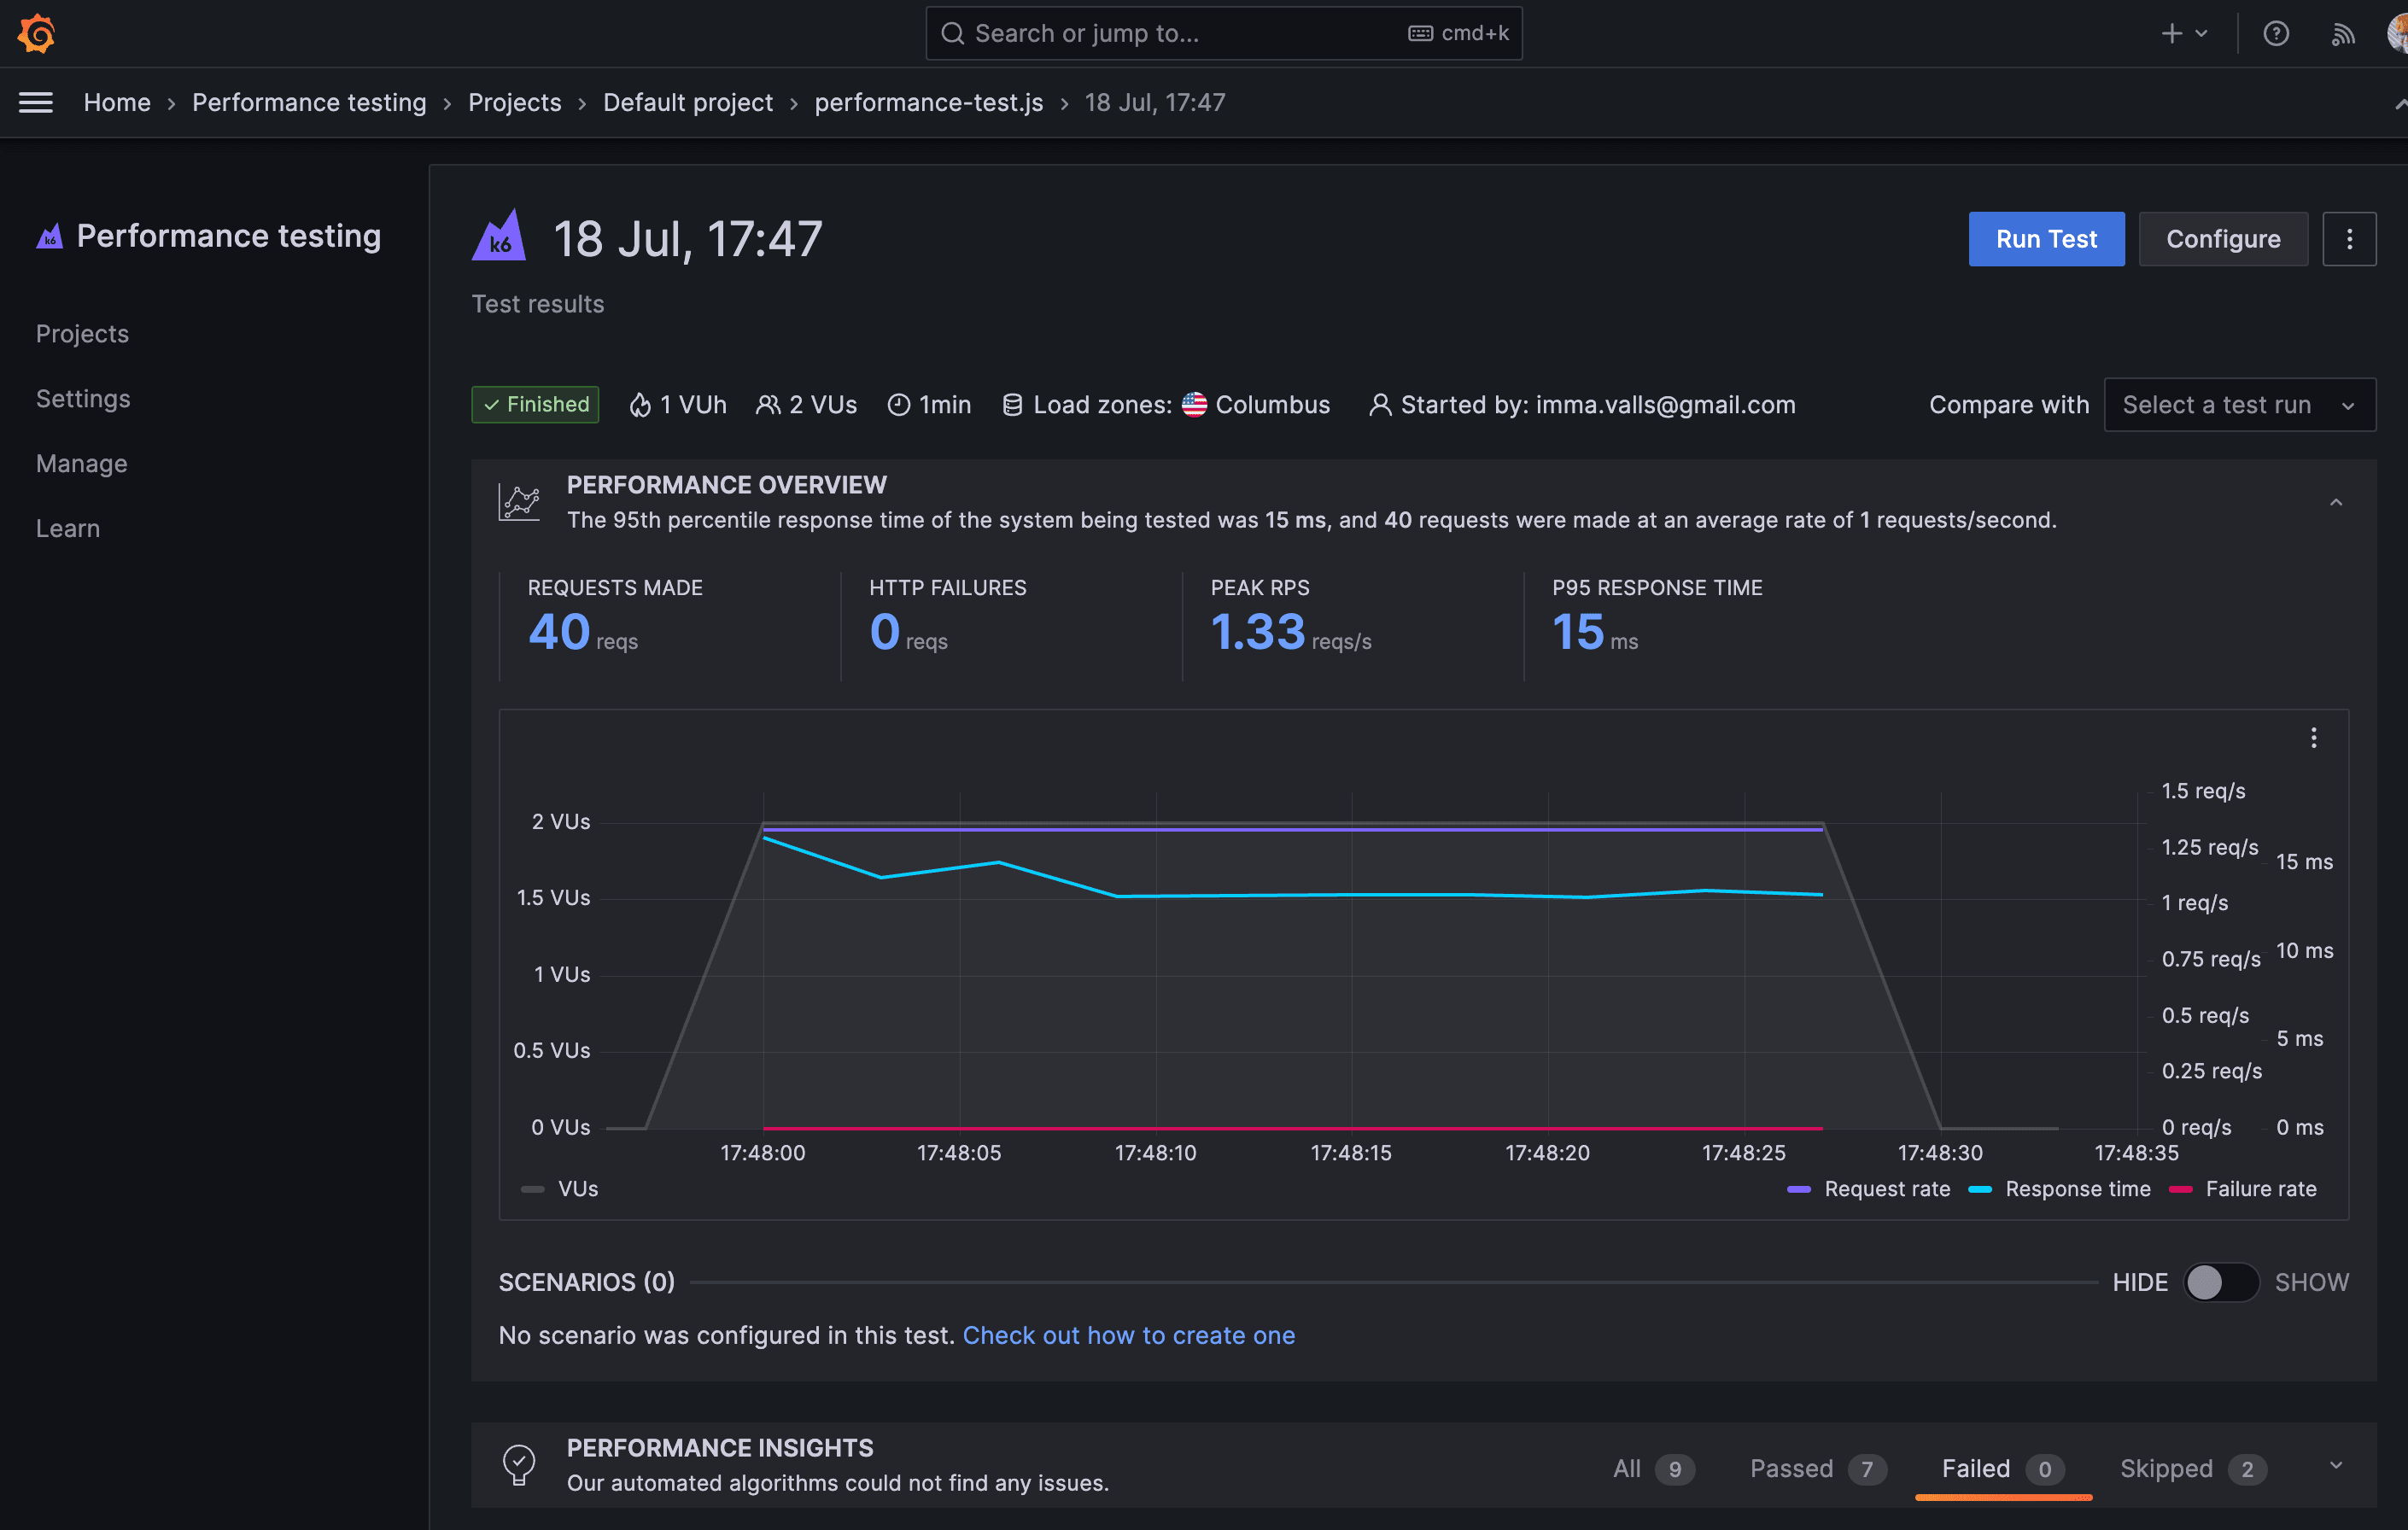Open the chart panel three-dot menu

coord(2313,738)
